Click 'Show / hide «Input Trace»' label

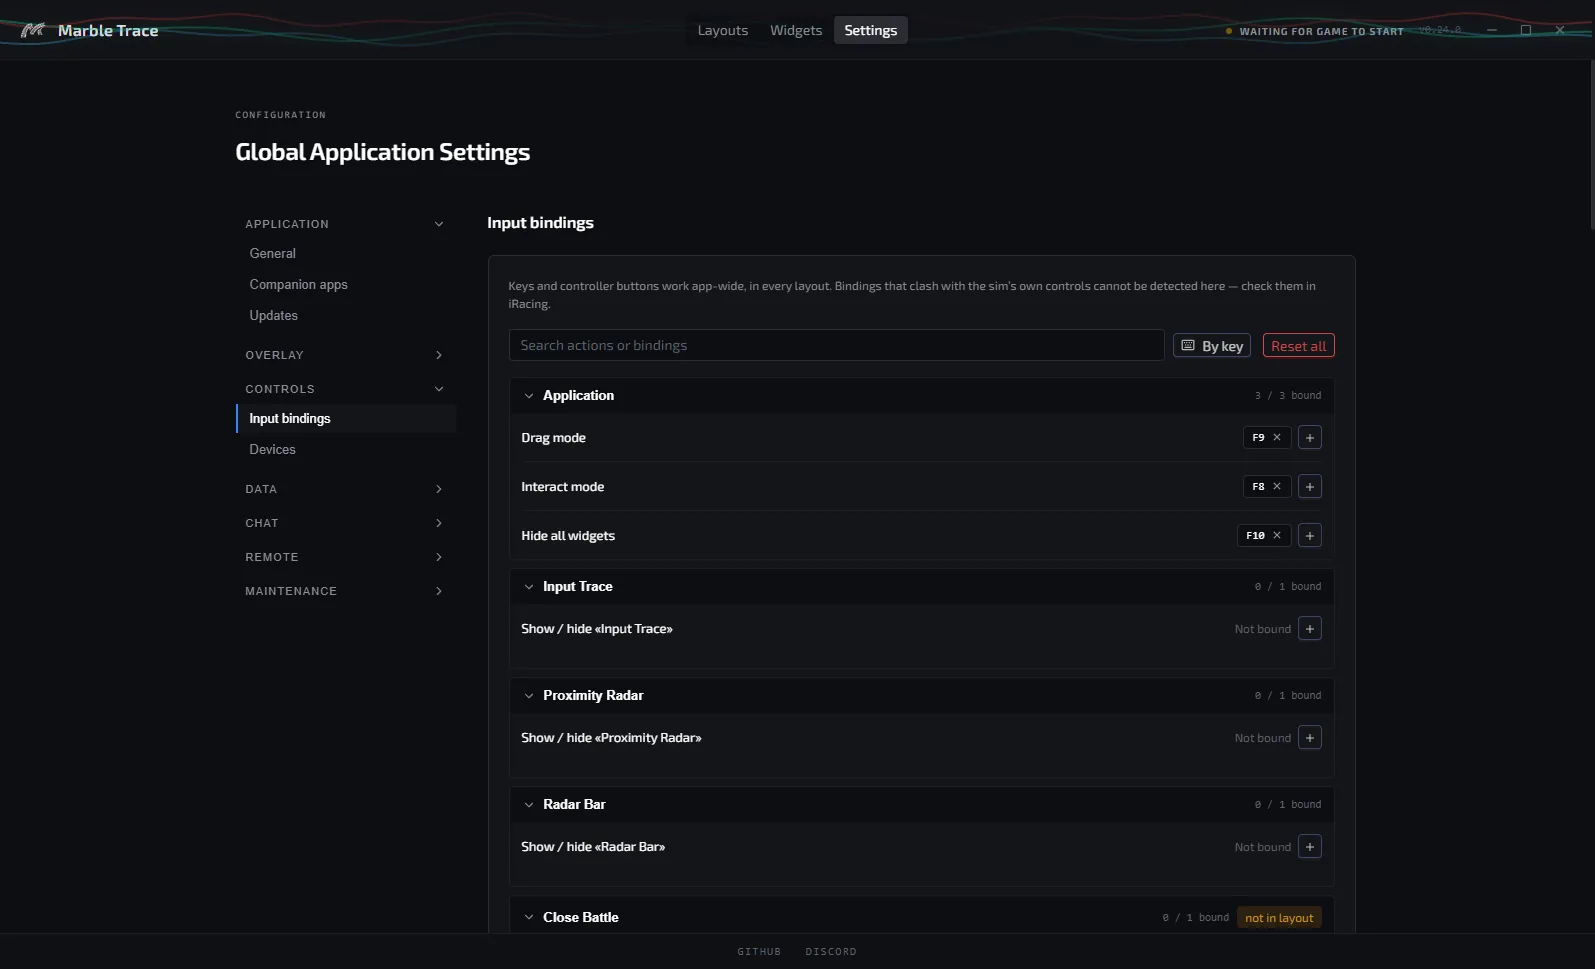point(597,628)
